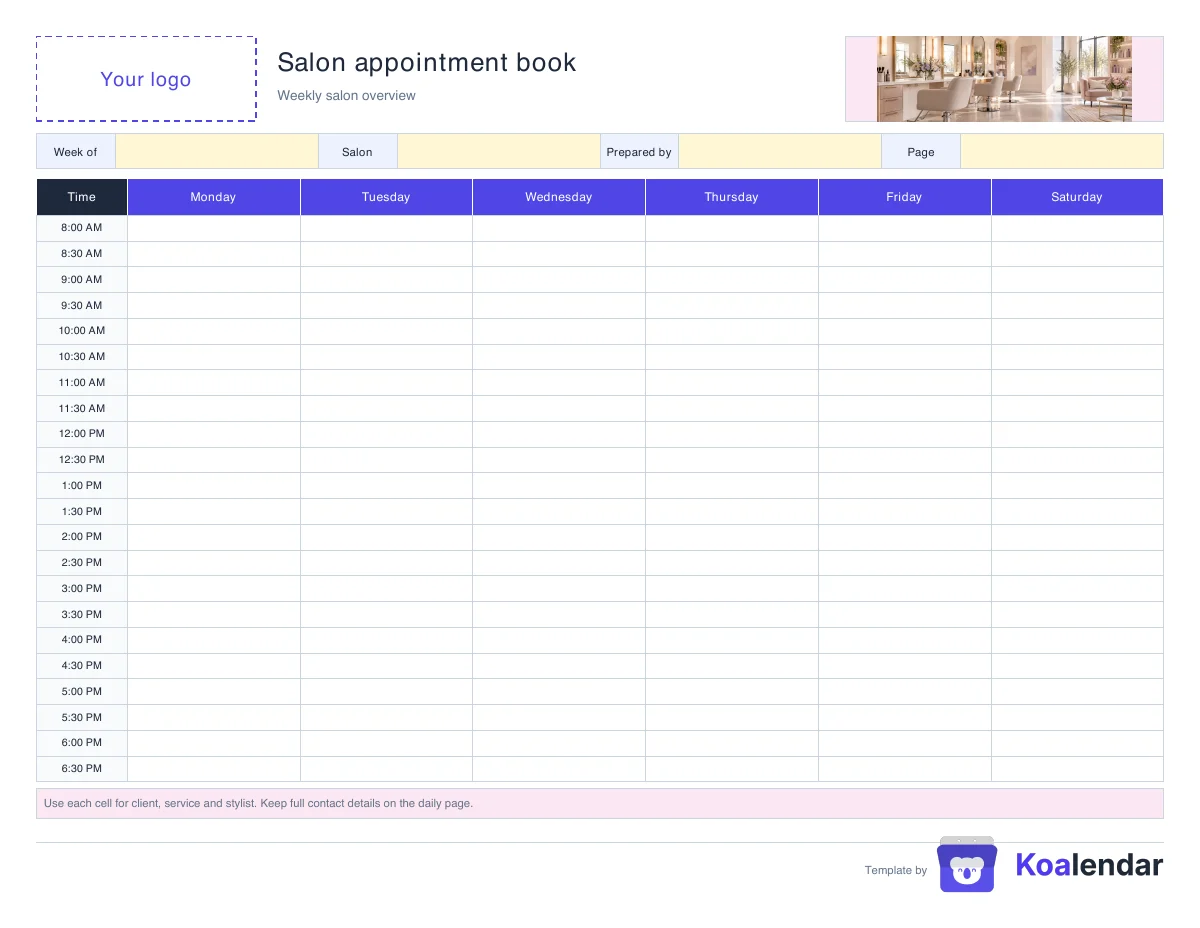This screenshot has height=928, width=1200.
Task: Click the '12:00 PM' time label
Action: pos(82,434)
